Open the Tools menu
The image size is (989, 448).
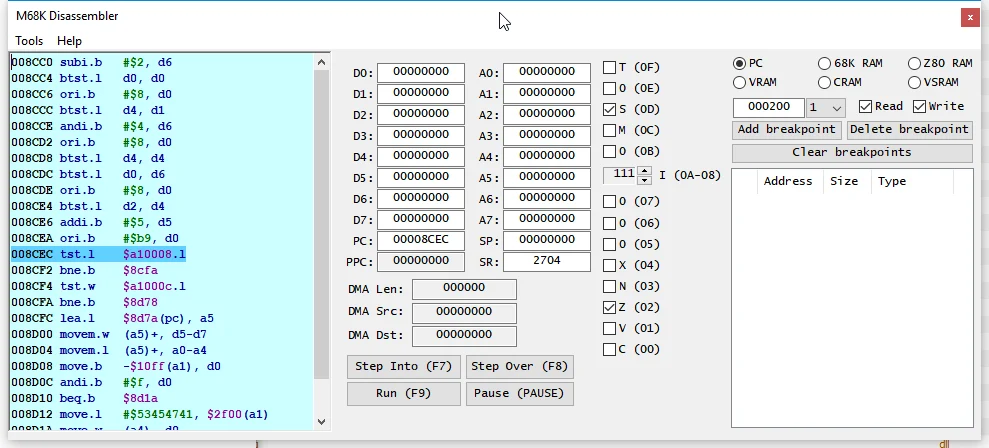point(29,41)
